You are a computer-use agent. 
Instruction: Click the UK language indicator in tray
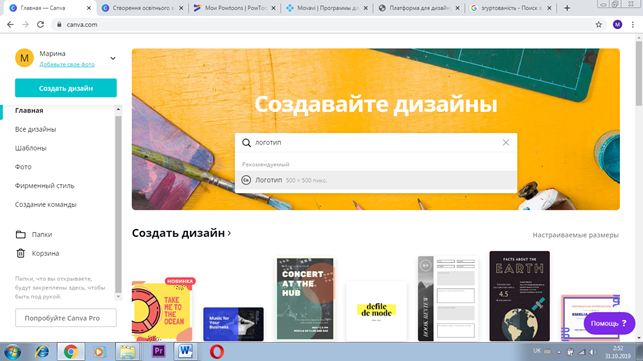point(536,351)
